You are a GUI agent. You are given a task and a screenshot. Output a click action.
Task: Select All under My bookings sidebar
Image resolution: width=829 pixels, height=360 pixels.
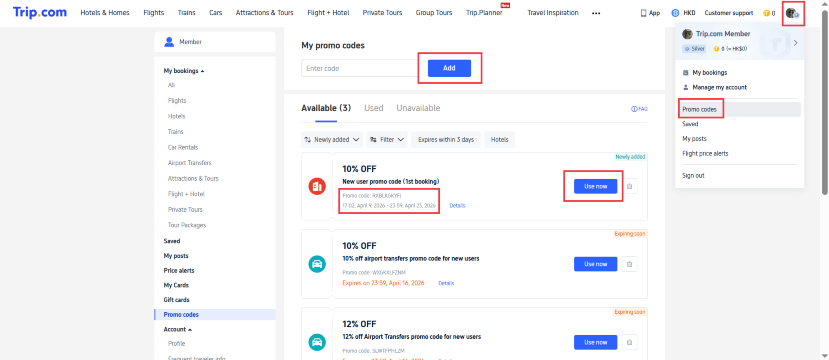[x=171, y=85]
